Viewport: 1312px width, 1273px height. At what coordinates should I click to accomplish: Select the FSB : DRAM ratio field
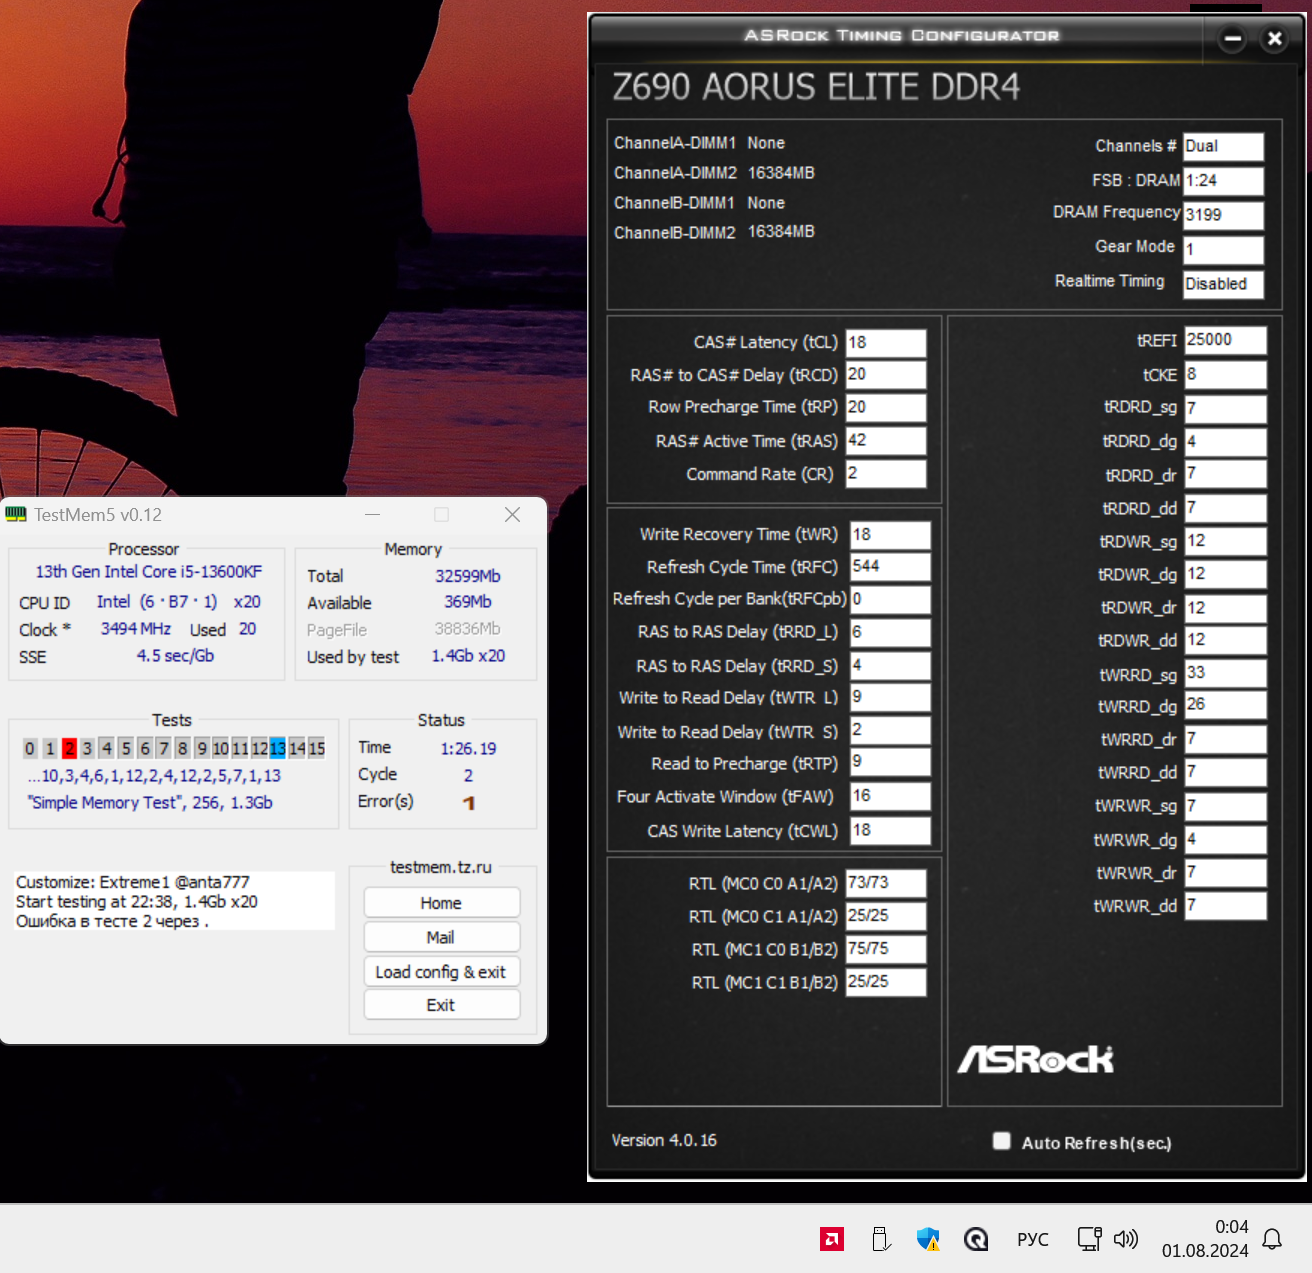1223,181
